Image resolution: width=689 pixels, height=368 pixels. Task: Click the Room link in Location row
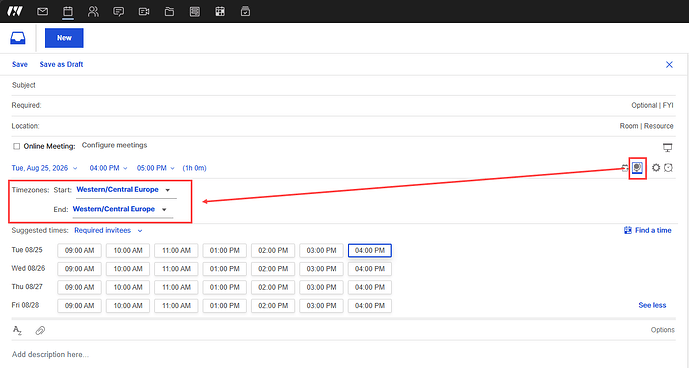[x=629, y=126]
